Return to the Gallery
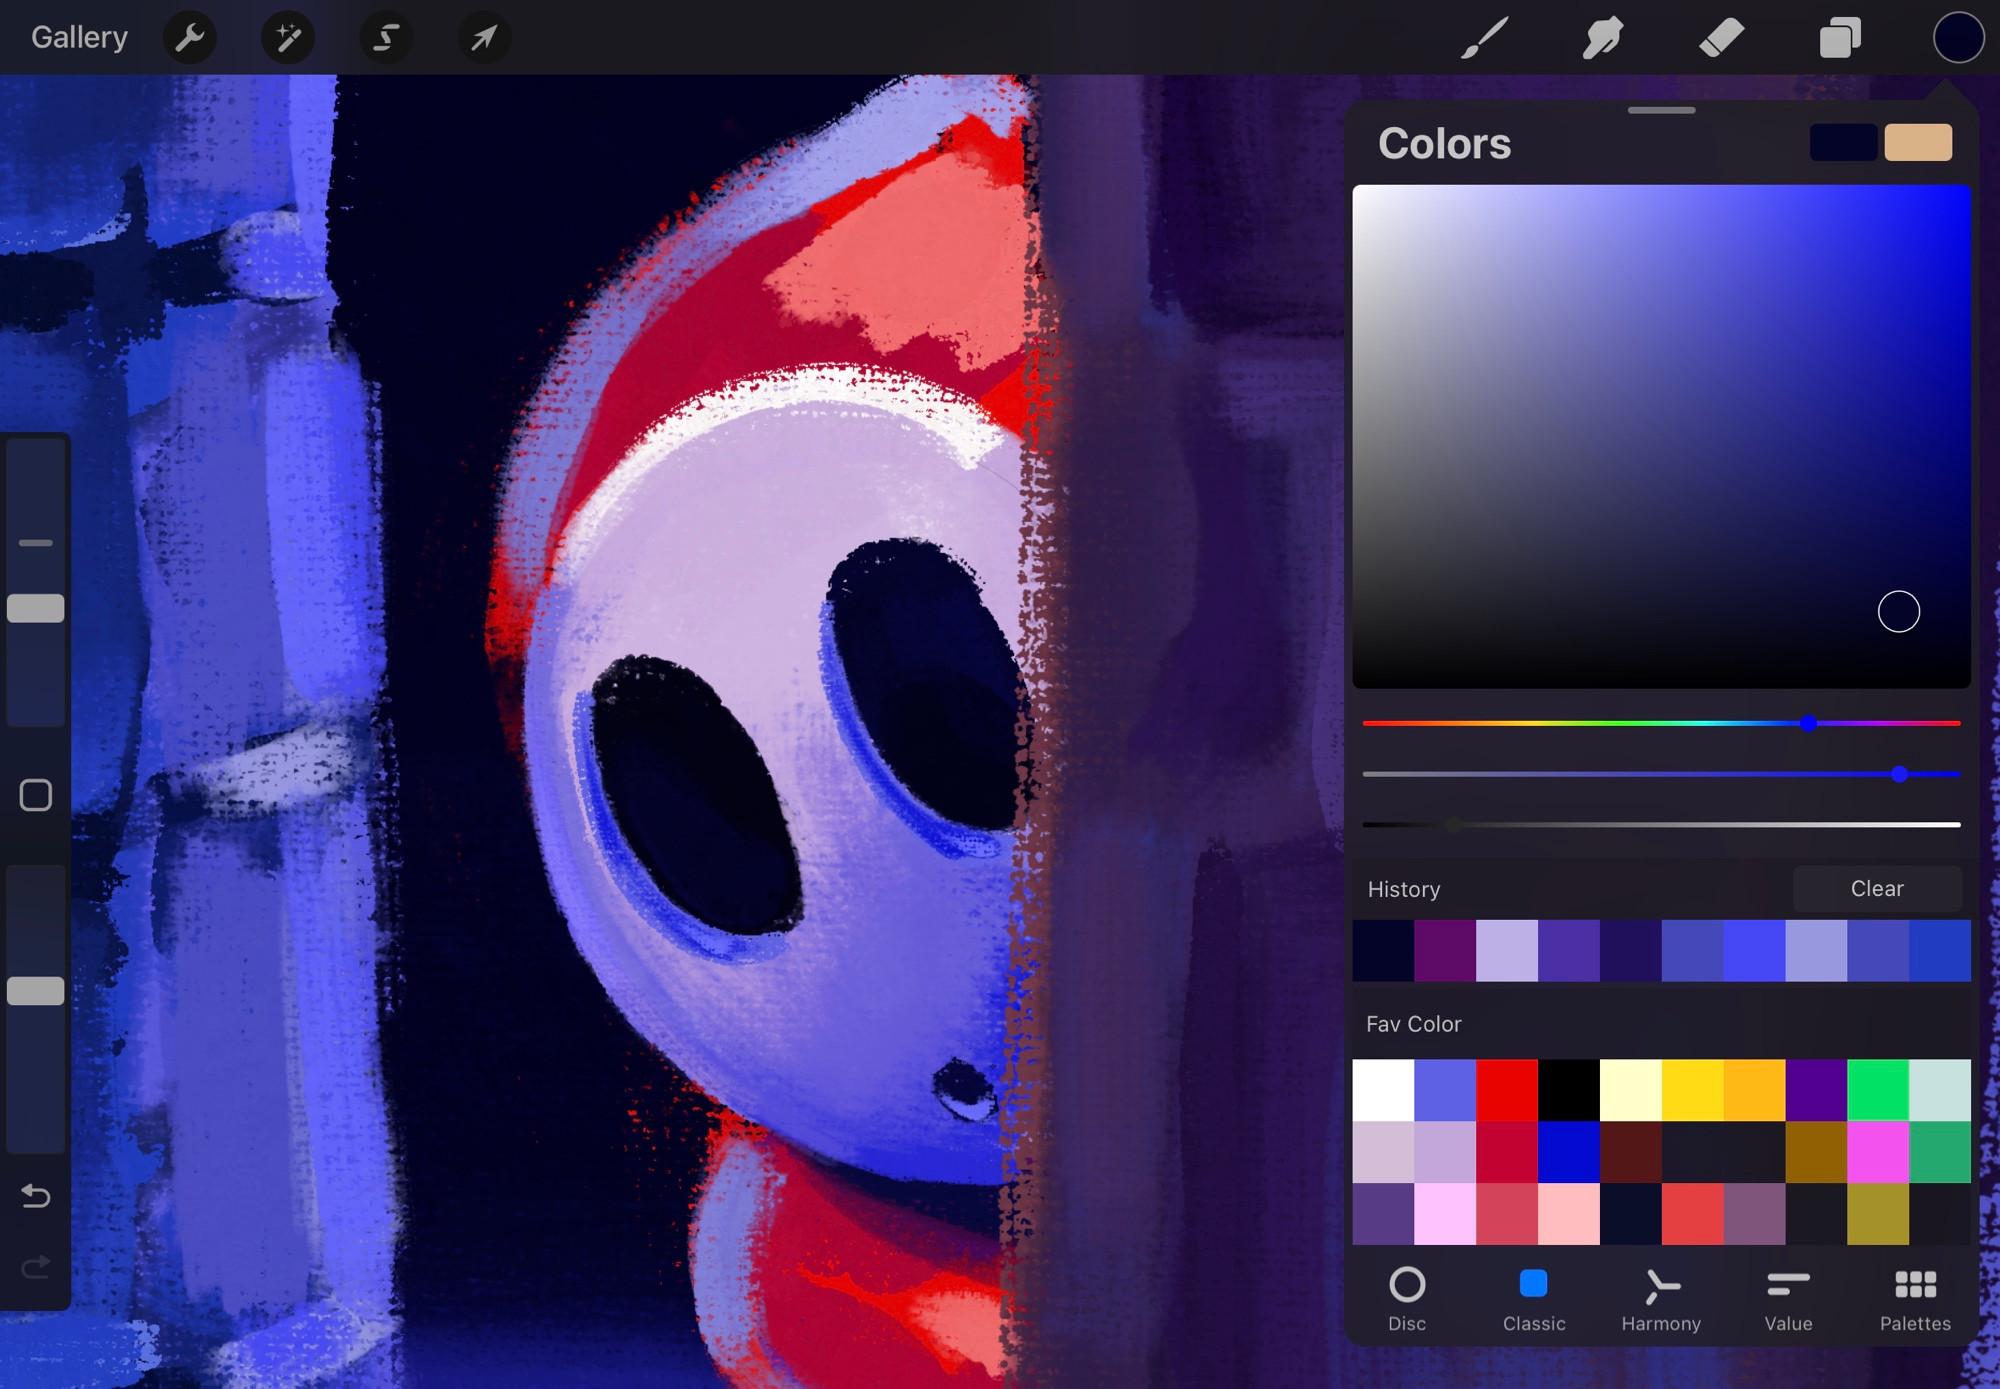This screenshot has width=2000, height=1389. 79,38
